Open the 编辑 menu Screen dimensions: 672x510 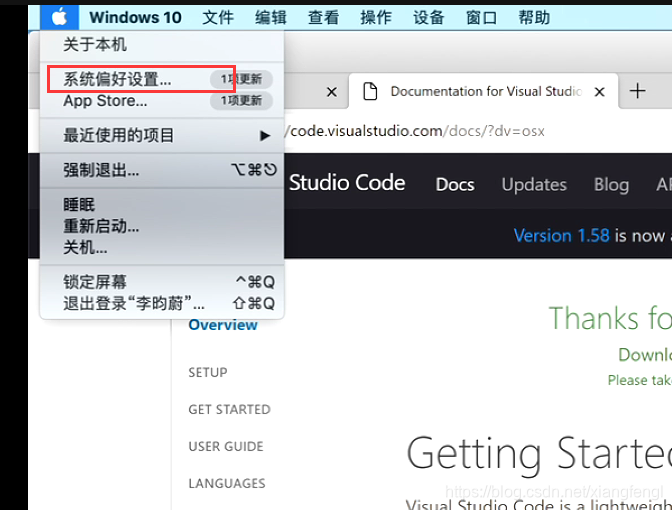270,18
